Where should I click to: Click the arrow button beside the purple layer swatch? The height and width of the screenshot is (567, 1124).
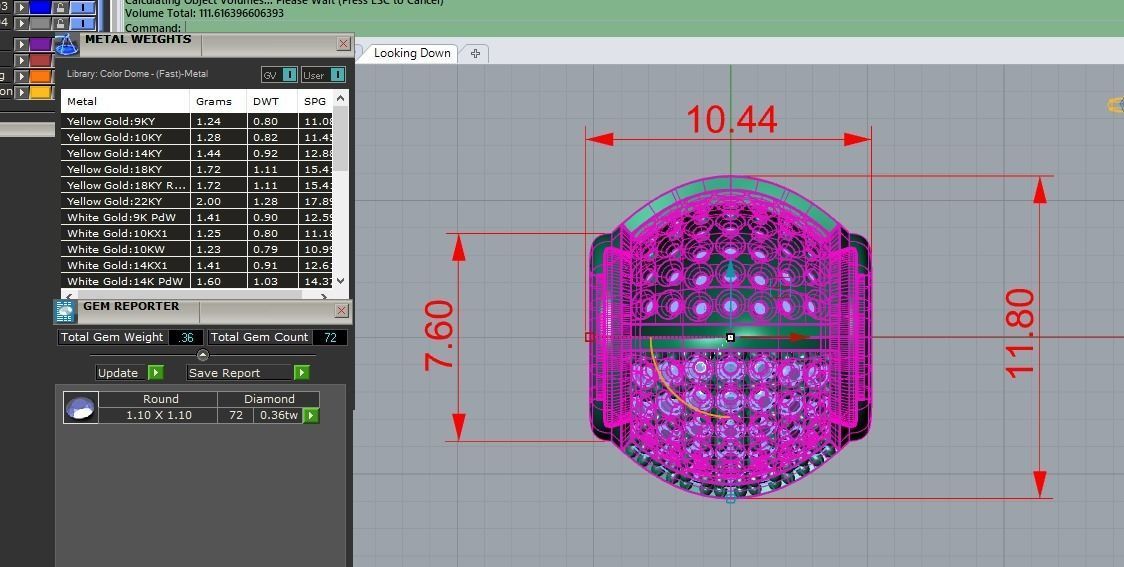click(22, 44)
